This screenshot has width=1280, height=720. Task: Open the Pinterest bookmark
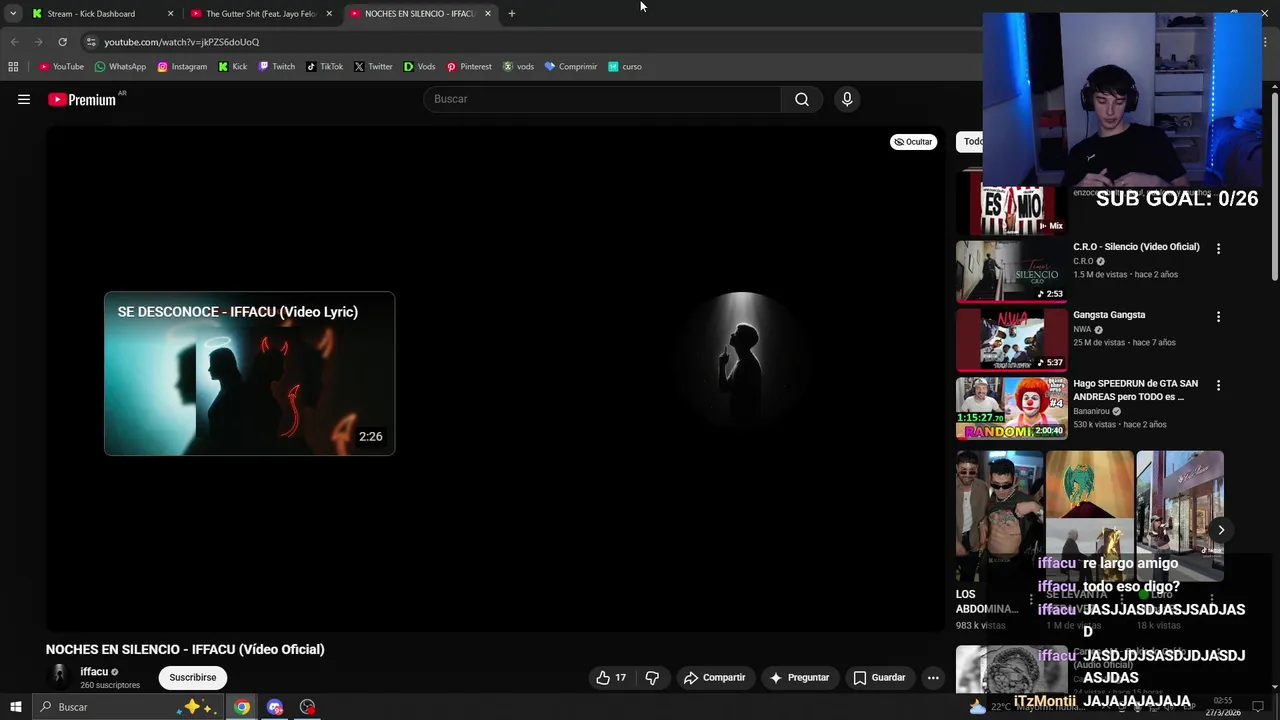pyautogui.click(x=469, y=67)
